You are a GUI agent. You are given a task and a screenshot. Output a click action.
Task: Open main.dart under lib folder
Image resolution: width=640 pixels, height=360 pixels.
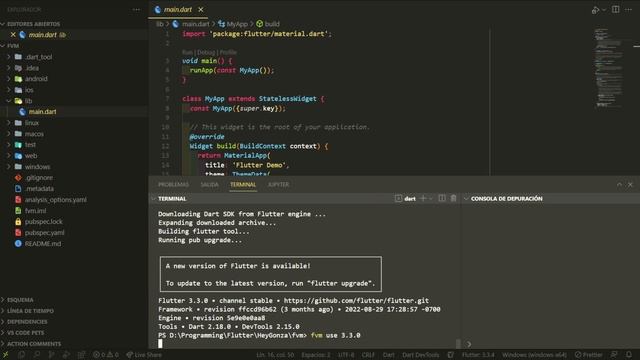pyautogui.click(x=42, y=111)
